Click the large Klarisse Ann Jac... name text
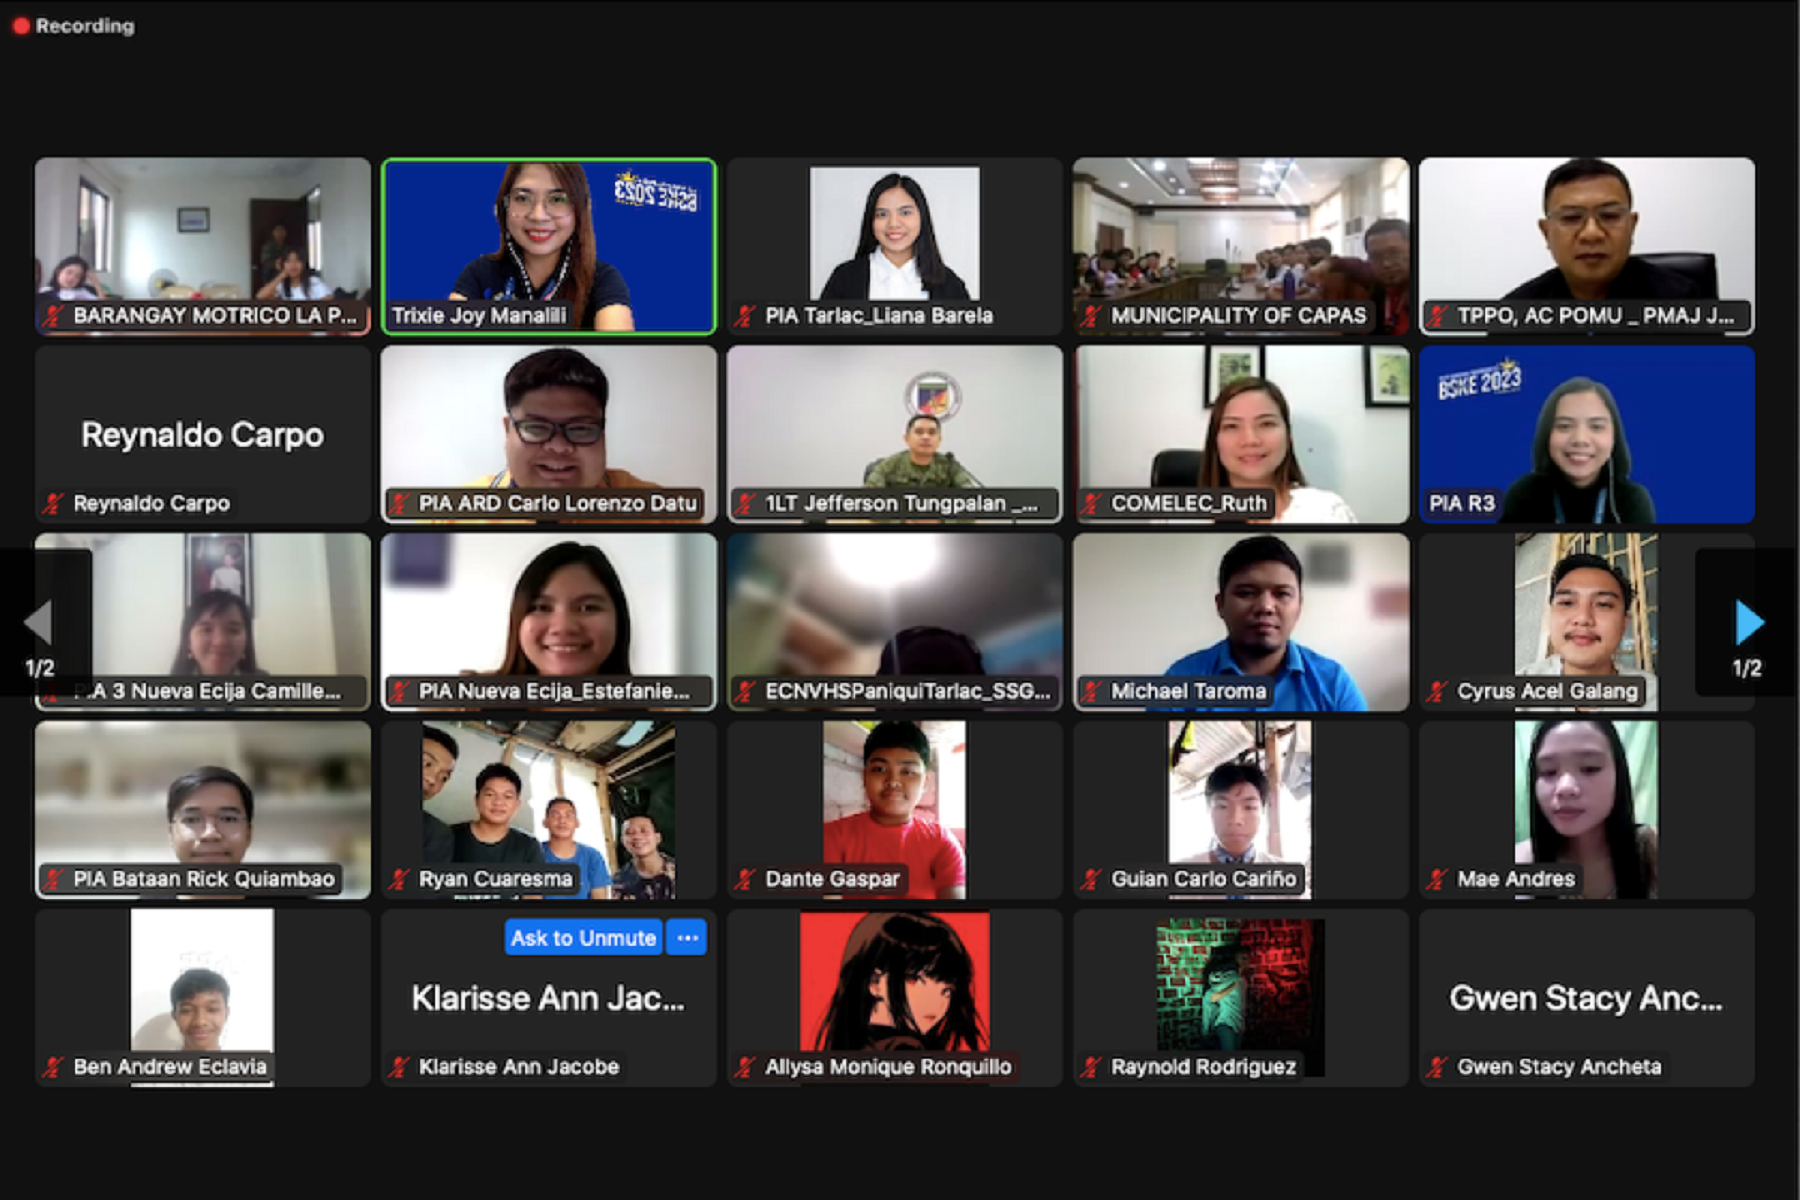Image resolution: width=1800 pixels, height=1200 pixels. point(548,998)
